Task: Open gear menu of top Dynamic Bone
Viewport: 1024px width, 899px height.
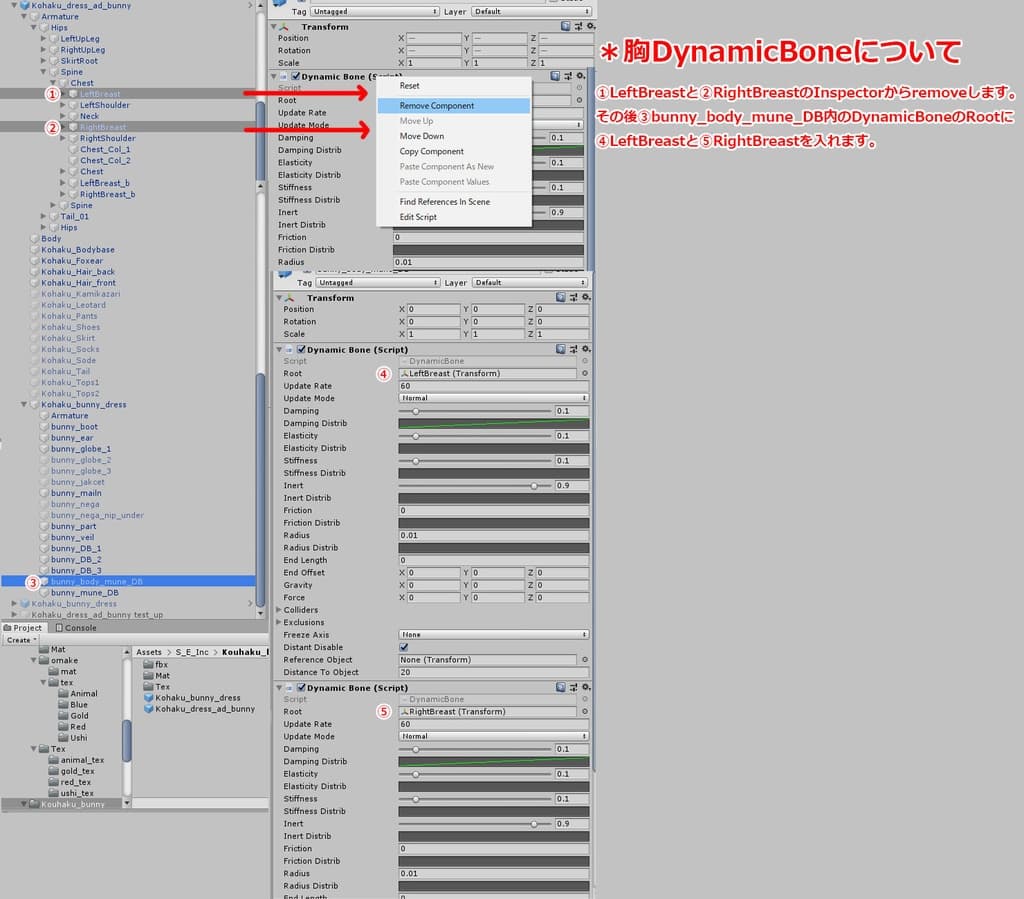Action: [x=580, y=76]
